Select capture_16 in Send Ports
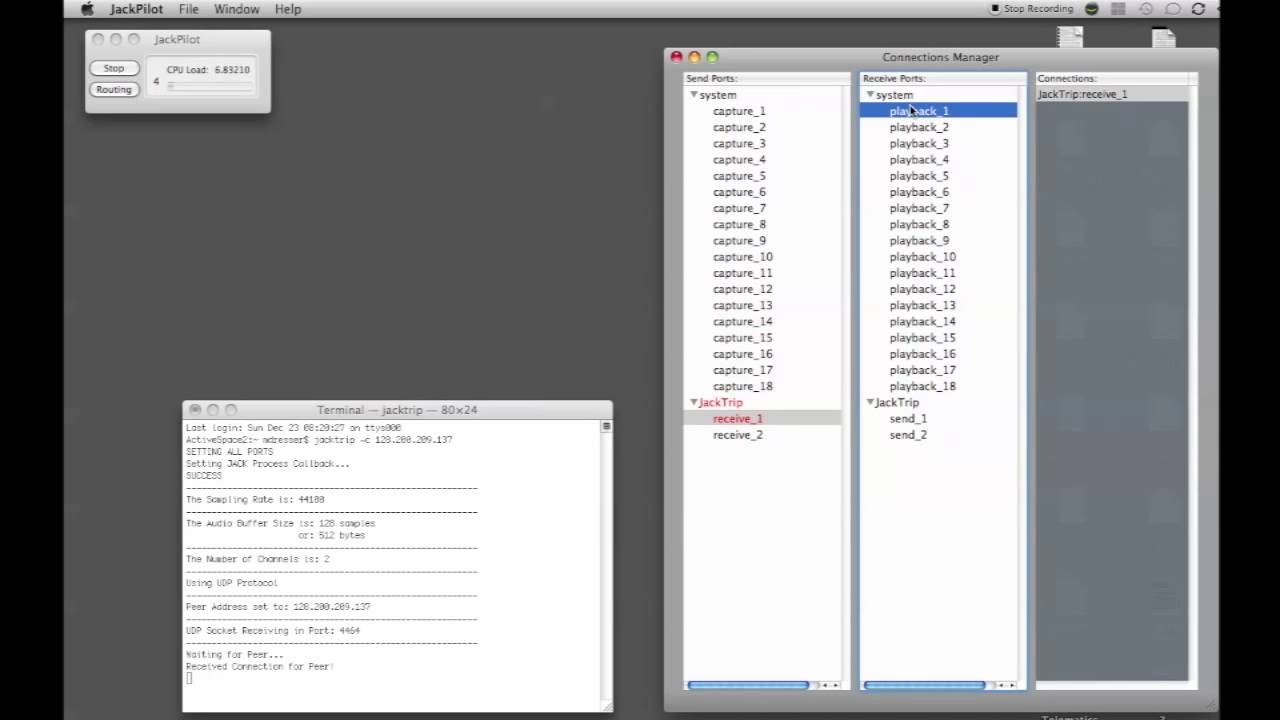This screenshot has width=1280, height=720. pyautogui.click(x=743, y=354)
